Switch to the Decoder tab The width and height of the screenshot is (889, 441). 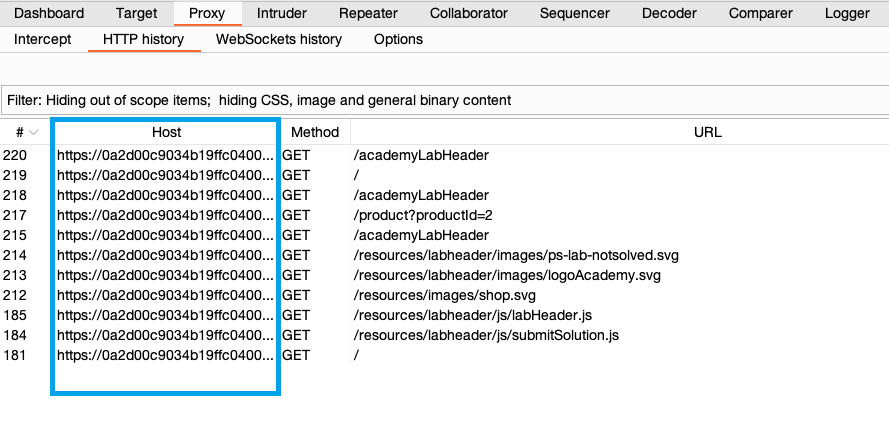tap(670, 14)
